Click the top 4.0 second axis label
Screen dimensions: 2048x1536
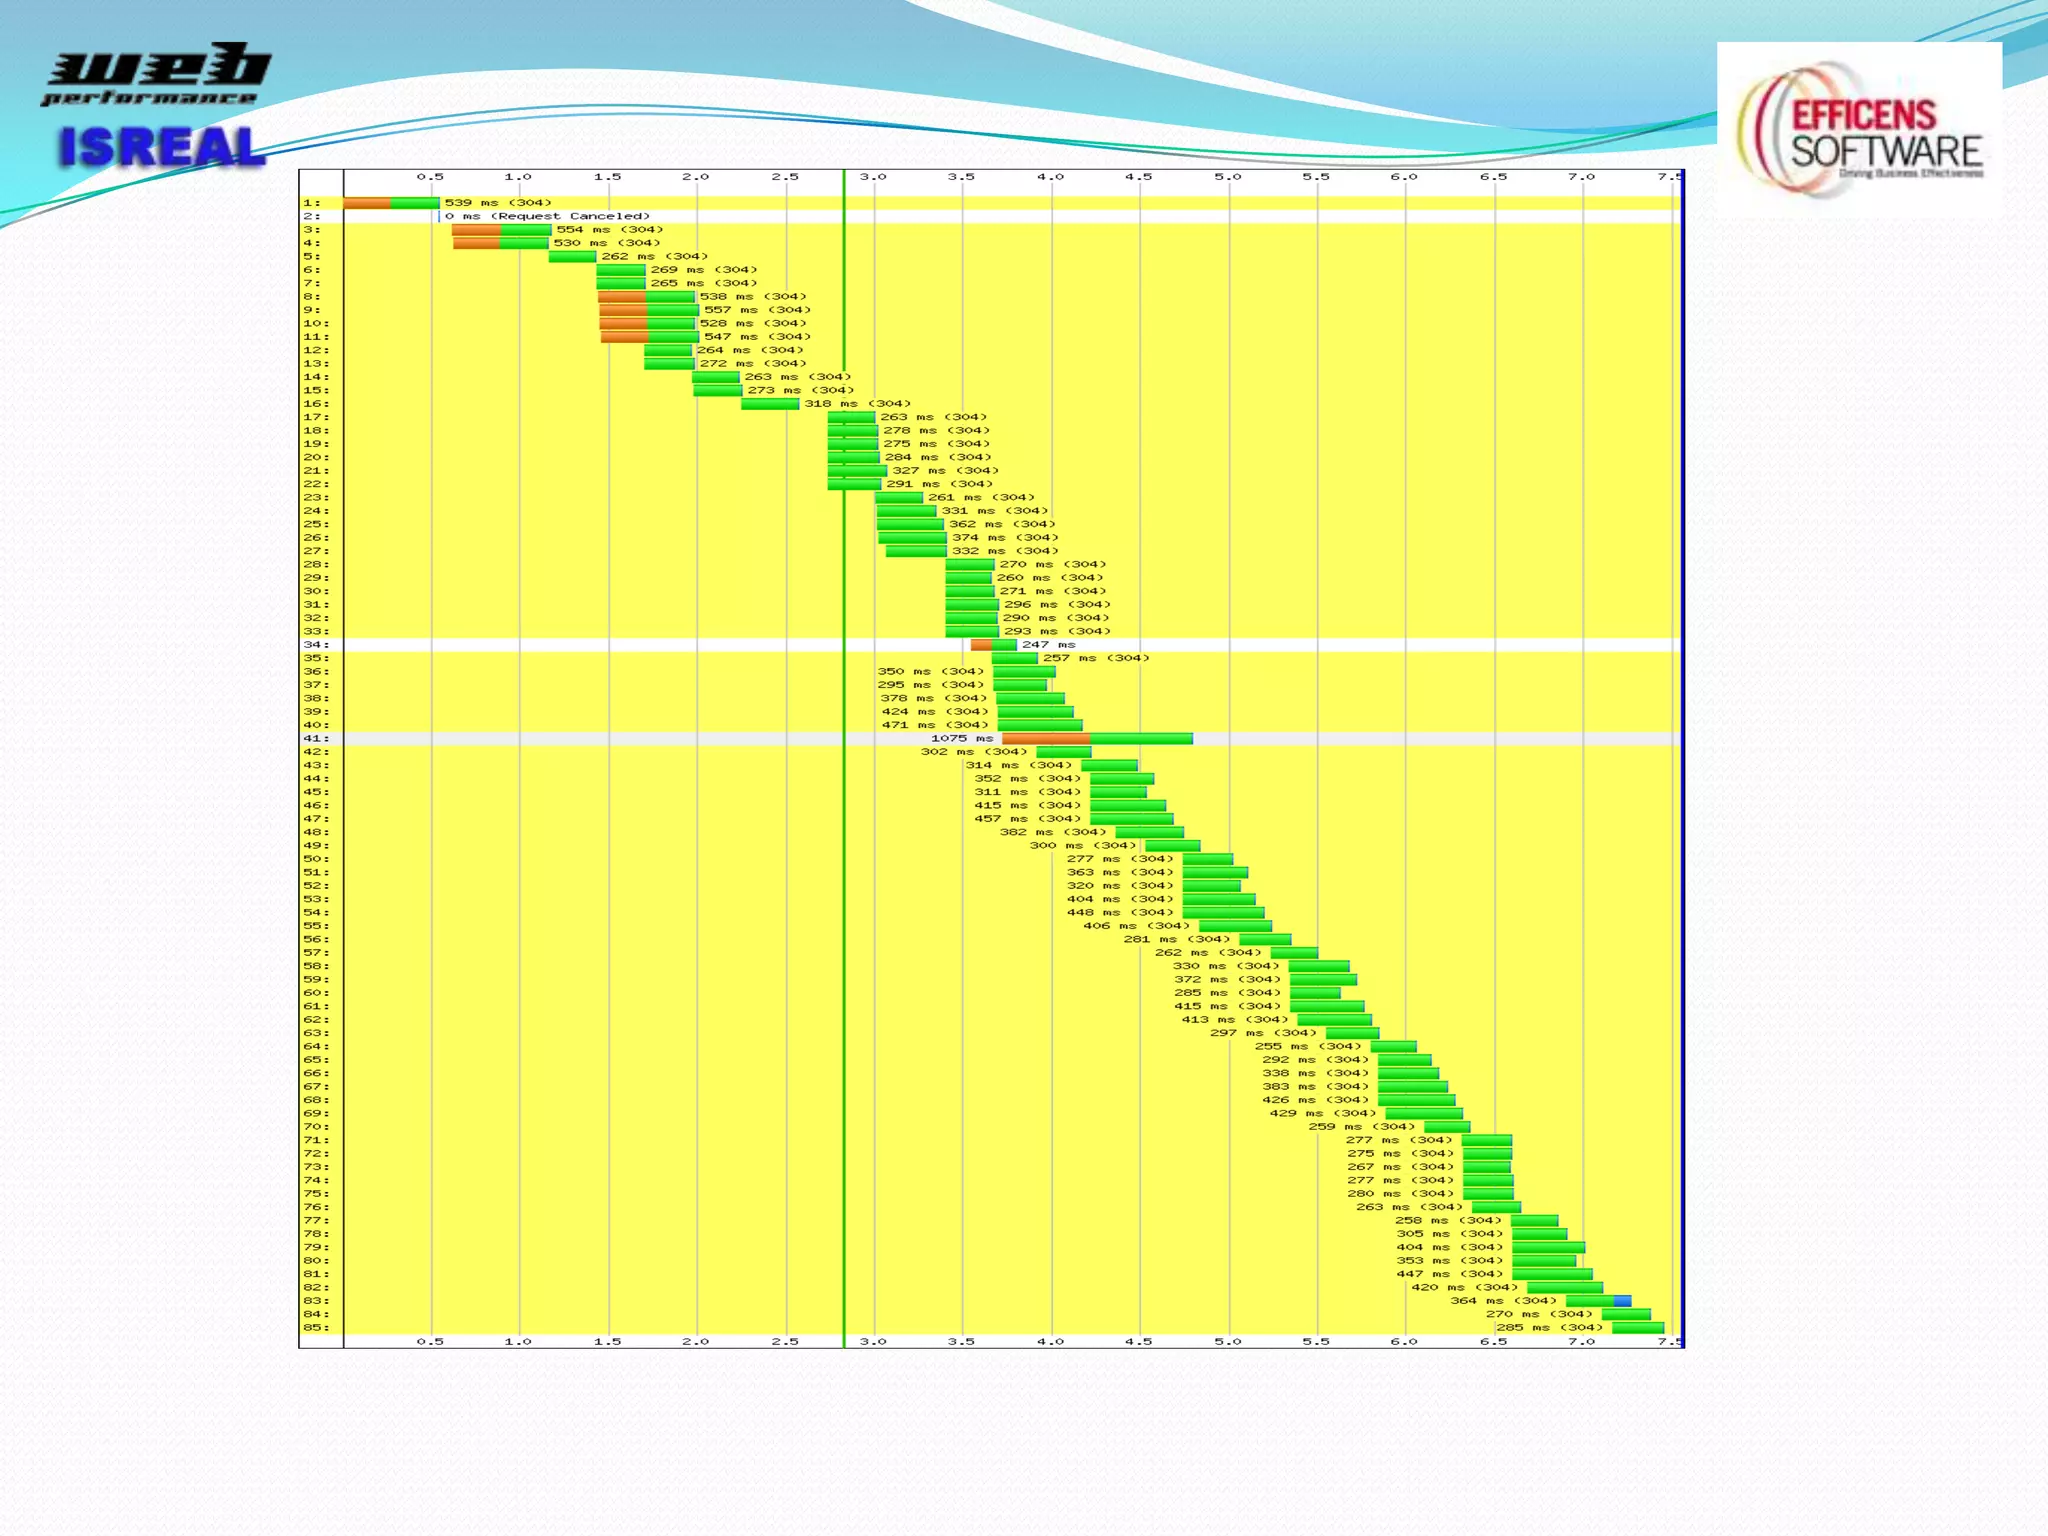pyautogui.click(x=1050, y=177)
